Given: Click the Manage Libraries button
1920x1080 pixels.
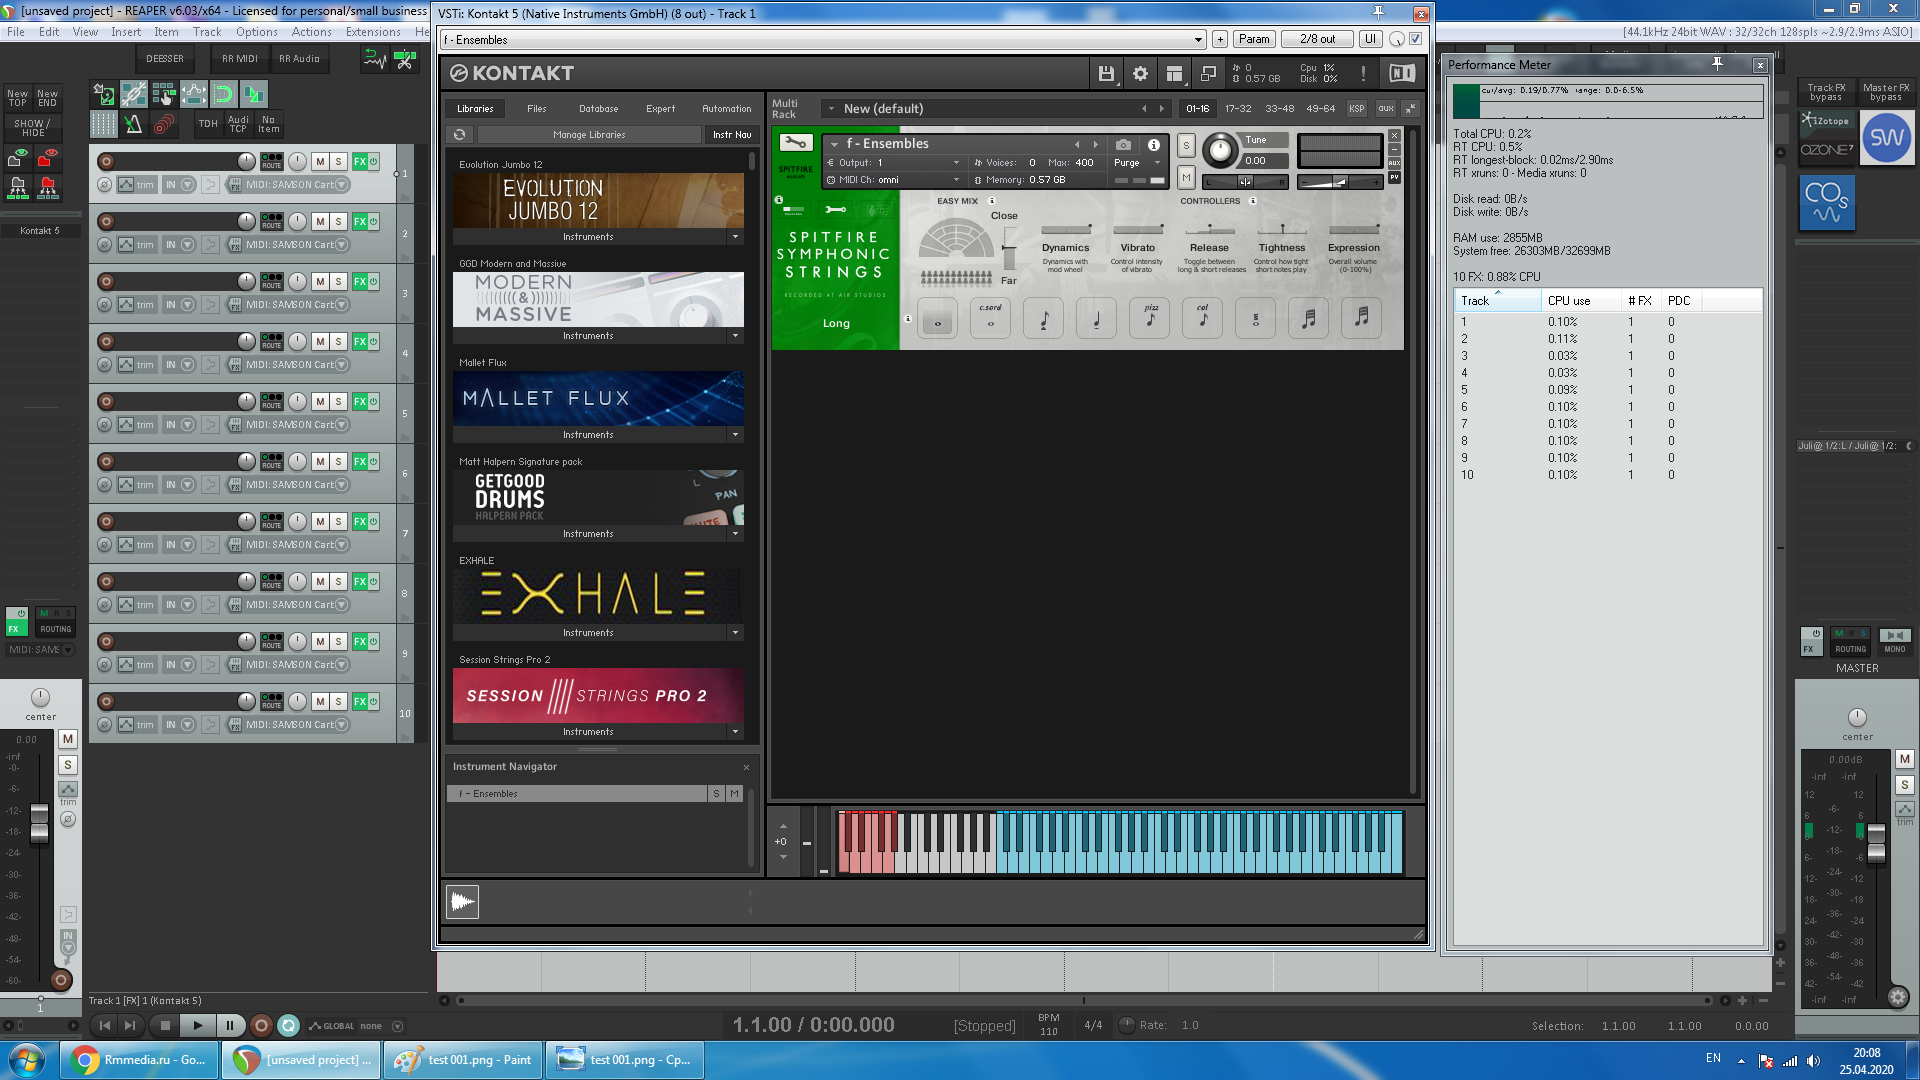Looking at the screenshot, I should (x=589, y=135).
